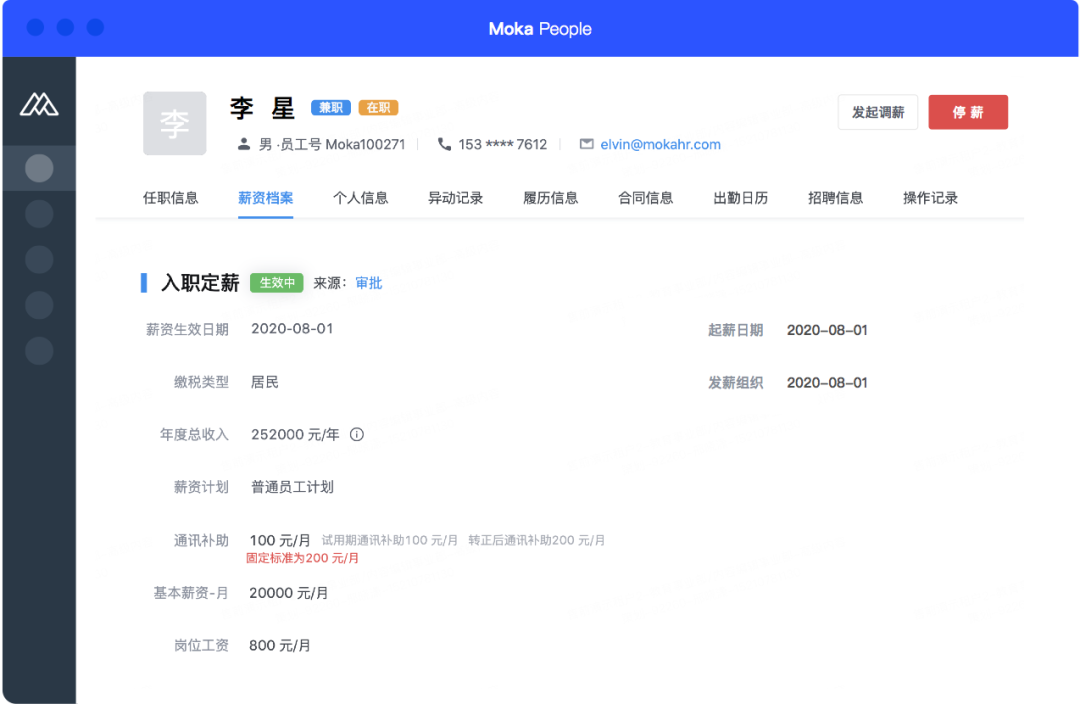Select the highlighted top sidebar navigation icon
Image resolution: width=1080 pixels, height=704 pixels.
(x=39, y=168)
